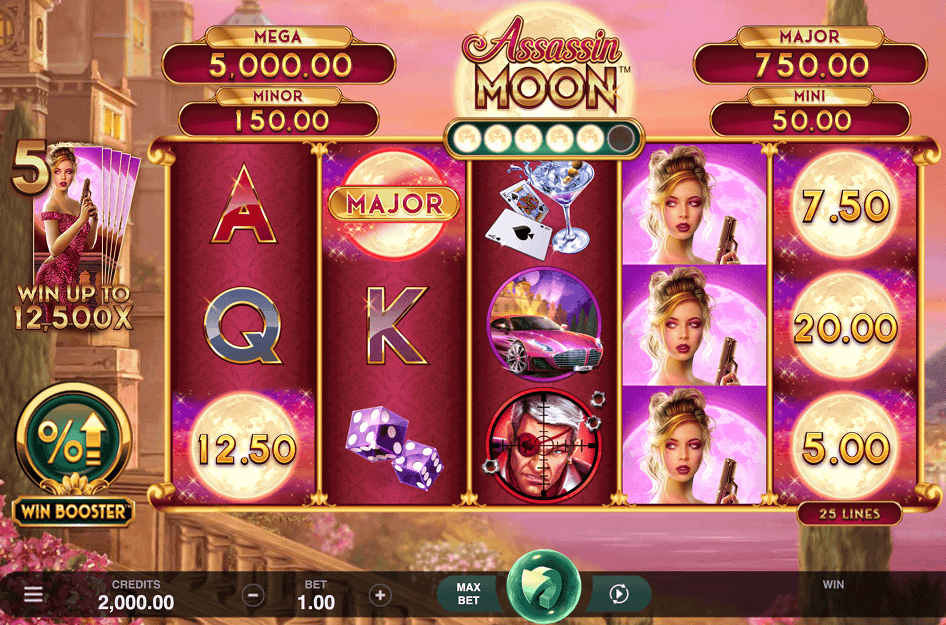Activate the Win Booster percent icon
Image resolution: width=946 pixels, height=625 pixels.
pos(74,438)
